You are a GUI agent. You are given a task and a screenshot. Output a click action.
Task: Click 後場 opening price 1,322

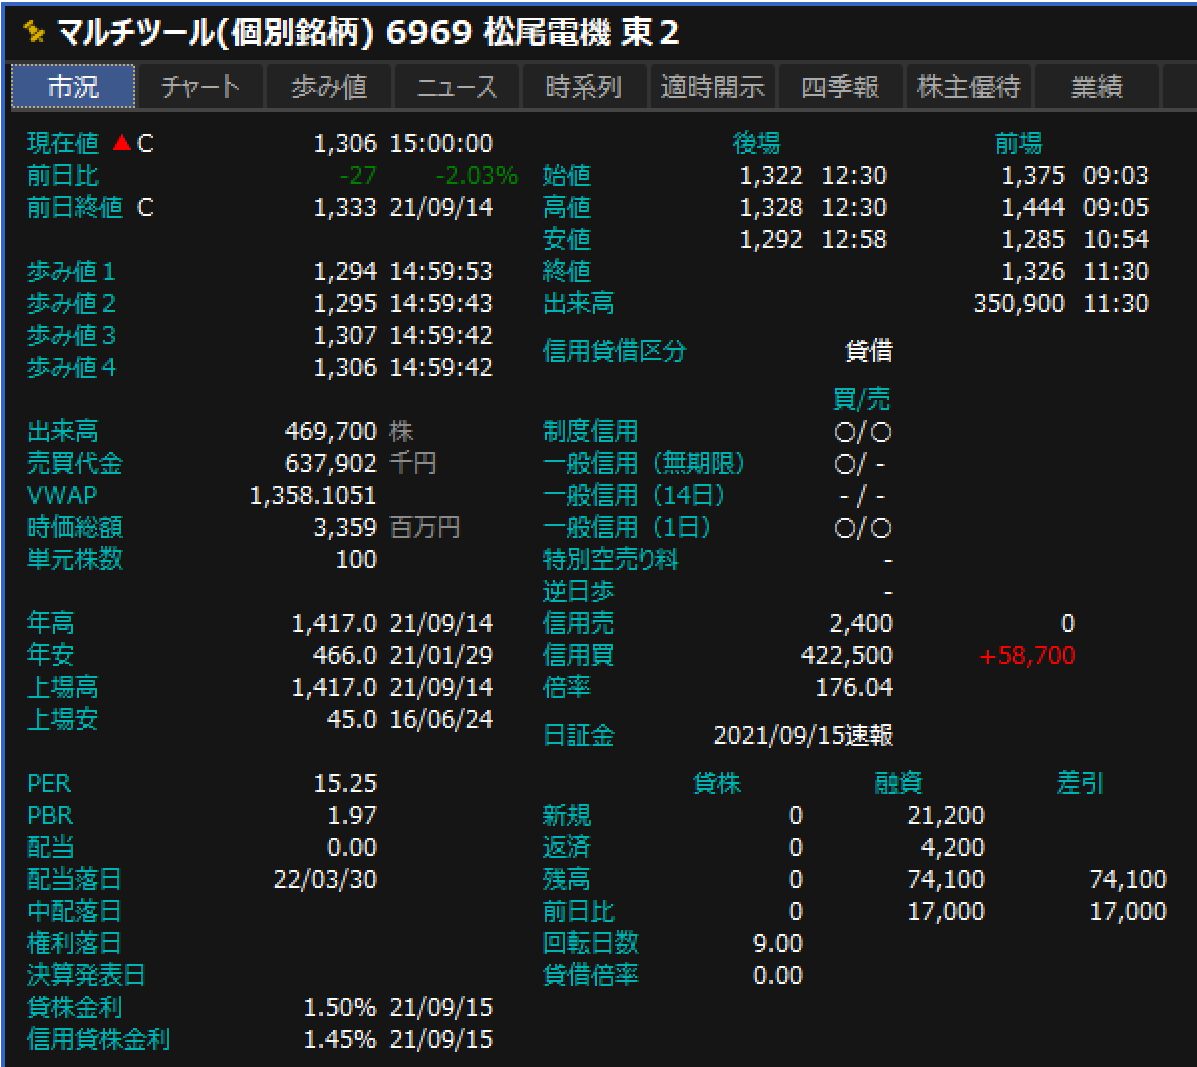click(771, 176)
